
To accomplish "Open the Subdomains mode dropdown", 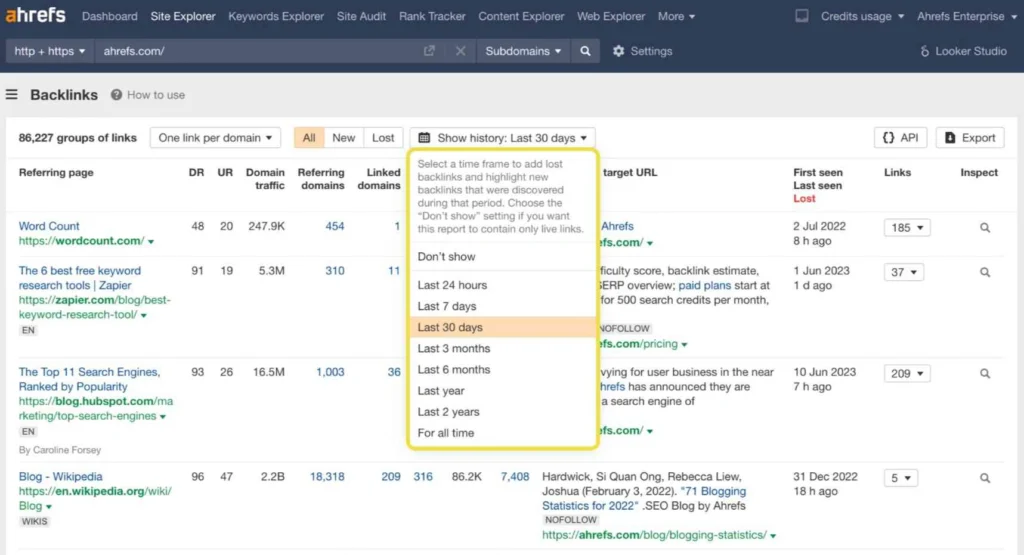I will click(523, 51).
